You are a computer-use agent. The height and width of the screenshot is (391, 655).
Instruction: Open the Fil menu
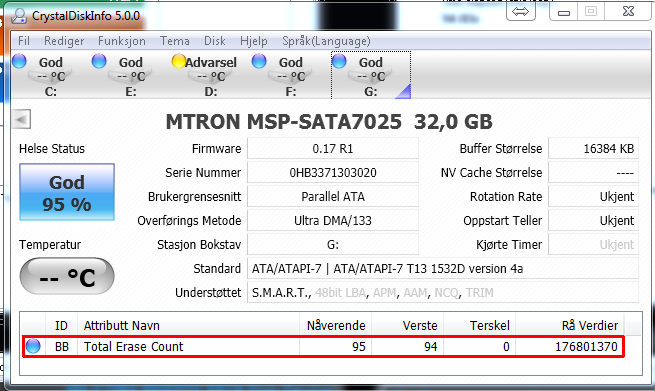click(24, 41)
